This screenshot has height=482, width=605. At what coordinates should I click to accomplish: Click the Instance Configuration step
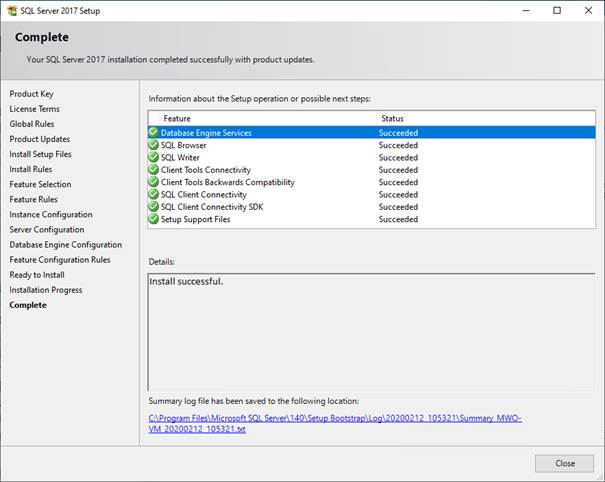coord(51,214)
